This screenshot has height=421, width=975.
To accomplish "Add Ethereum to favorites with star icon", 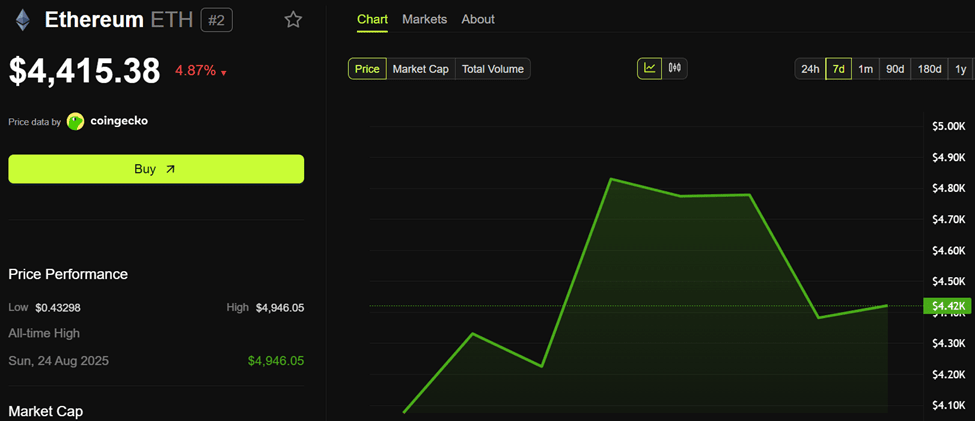I will pos(293,20).
